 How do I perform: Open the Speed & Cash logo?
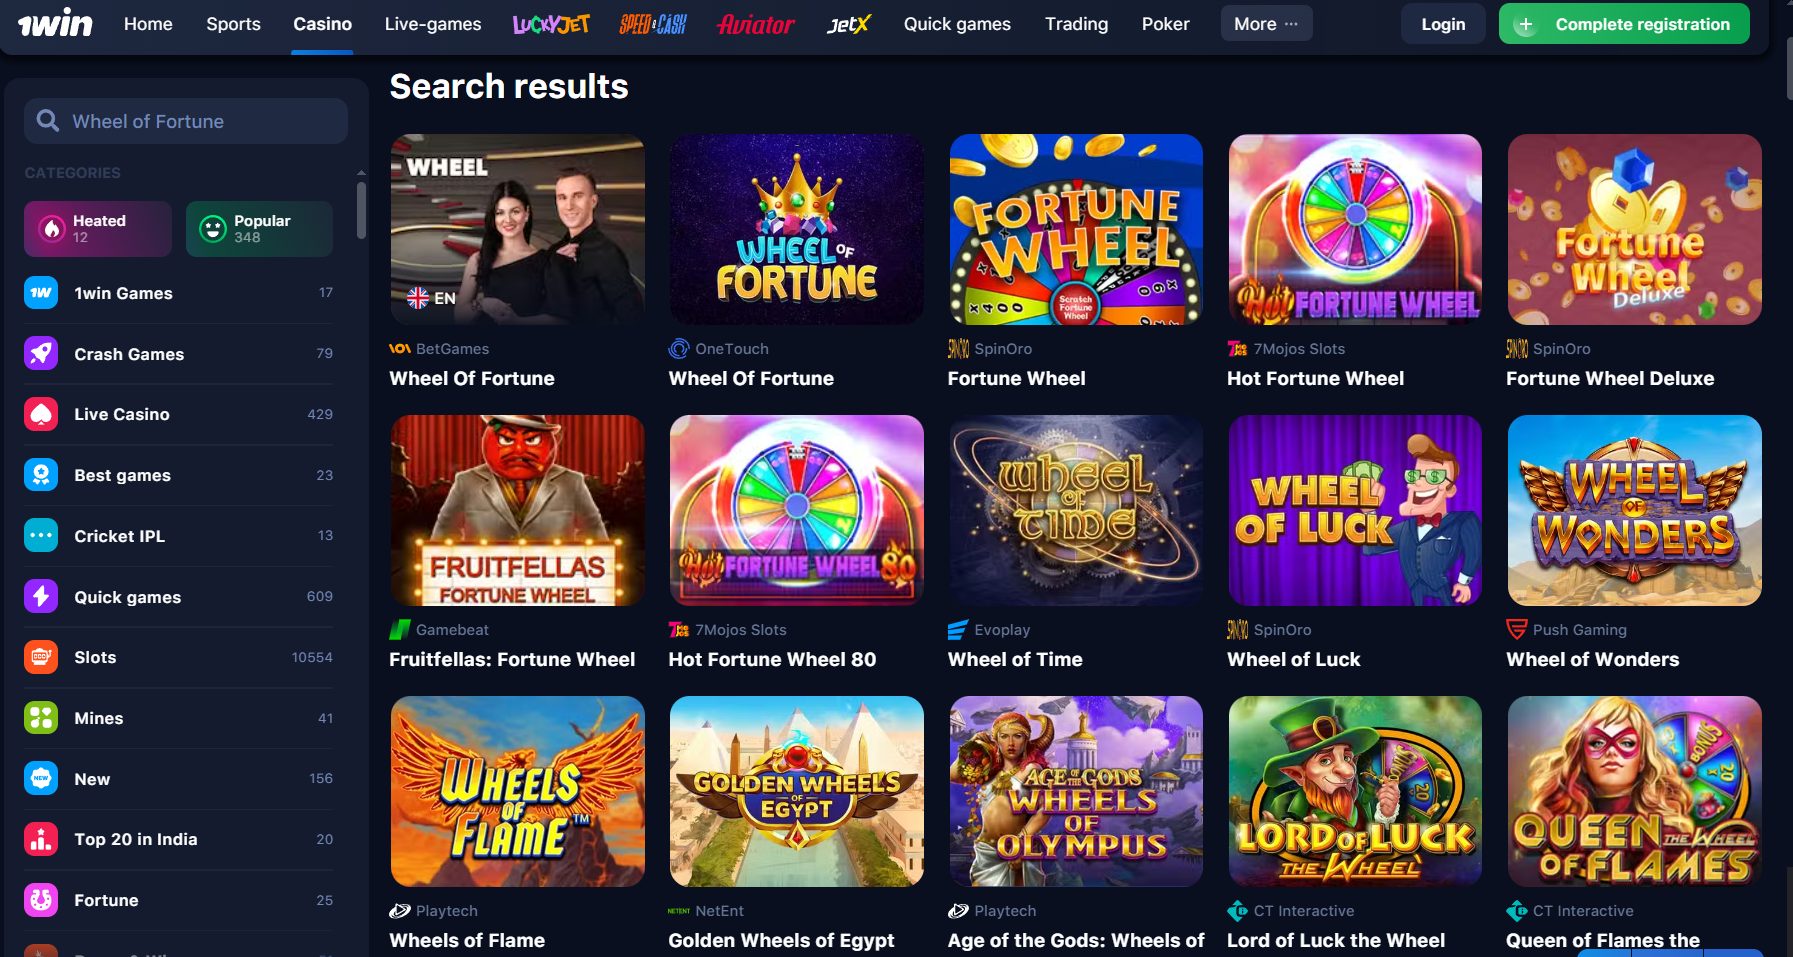pyautogui.click(x=653, y=24)
